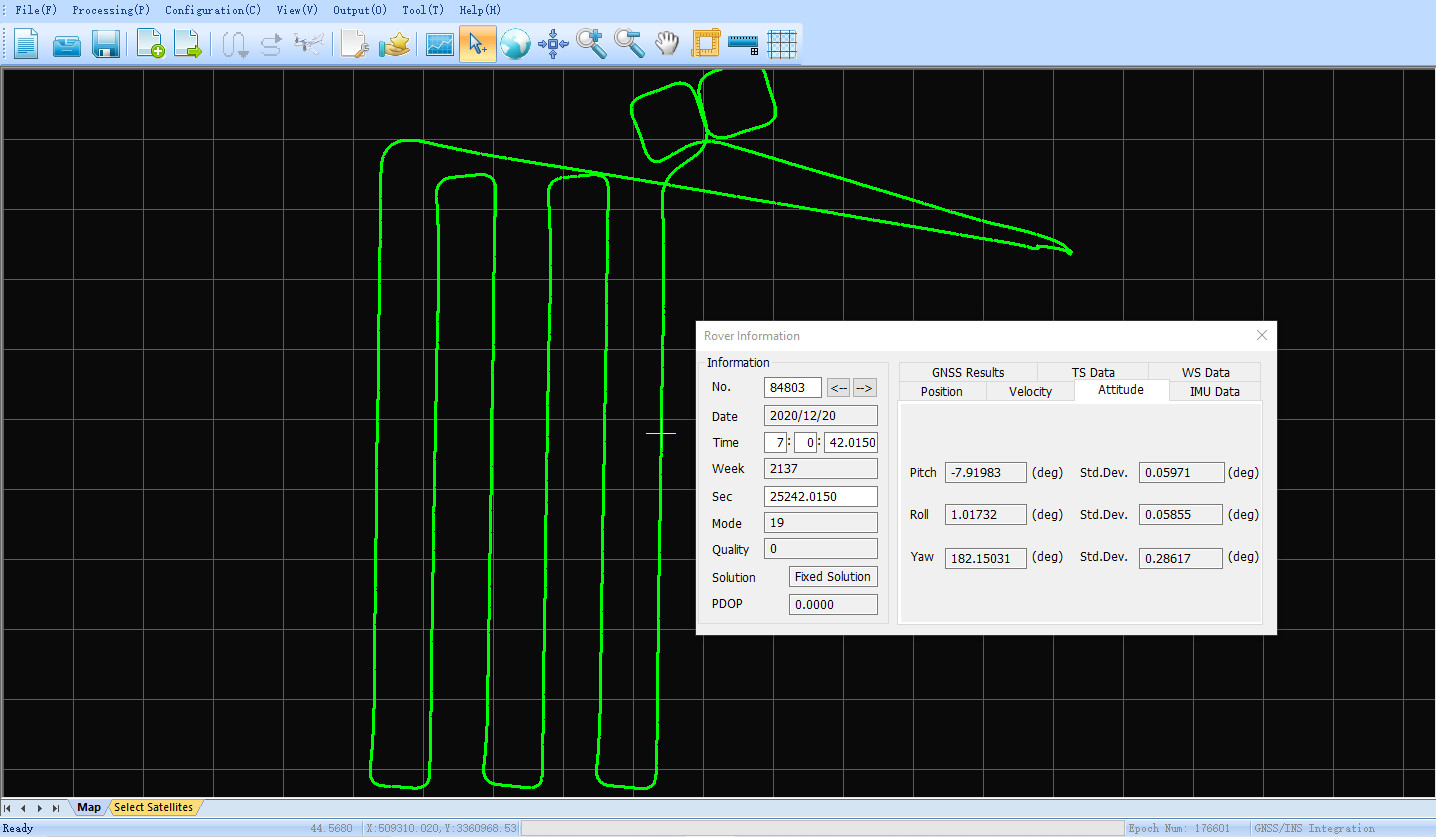Open project using the blue tray icon
The width and height of the screenshot is (1436, 837).
coord(67,44)
